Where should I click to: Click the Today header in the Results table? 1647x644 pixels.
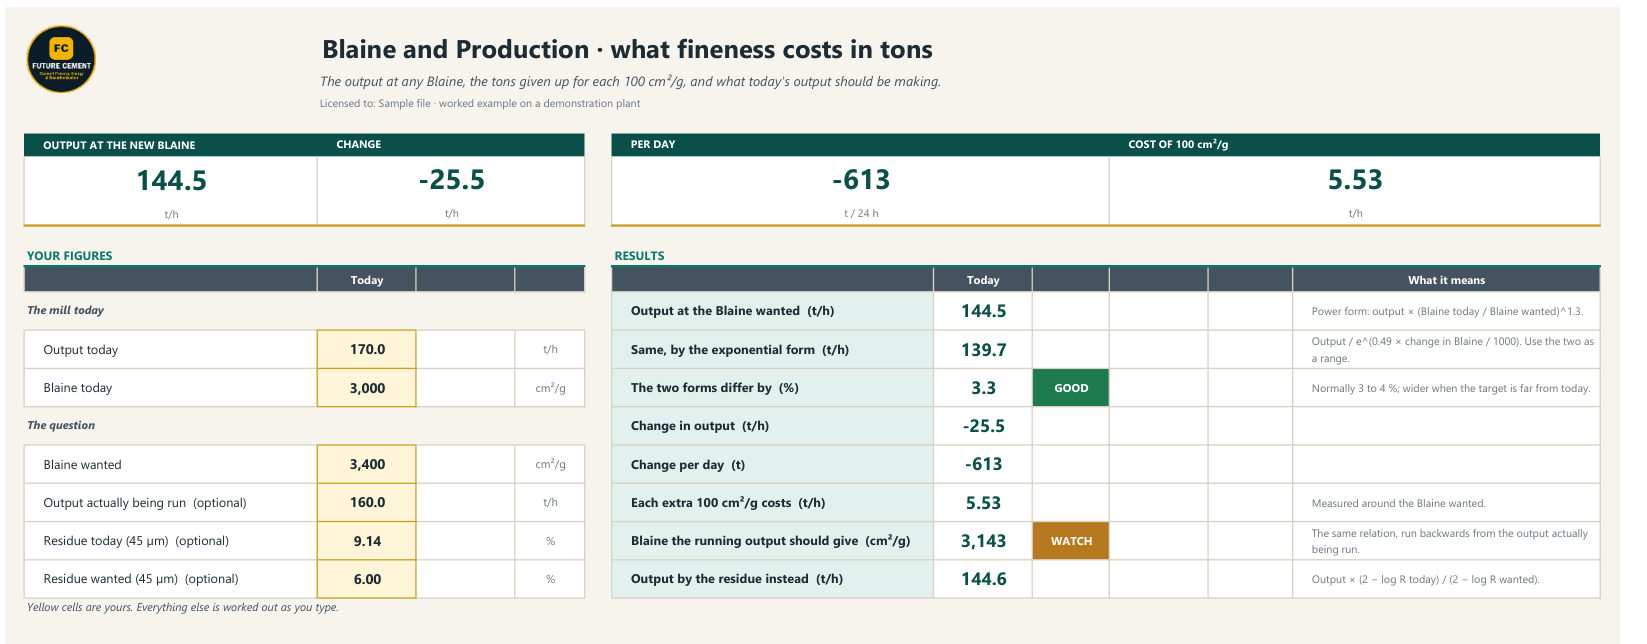[x=983, y=280]
